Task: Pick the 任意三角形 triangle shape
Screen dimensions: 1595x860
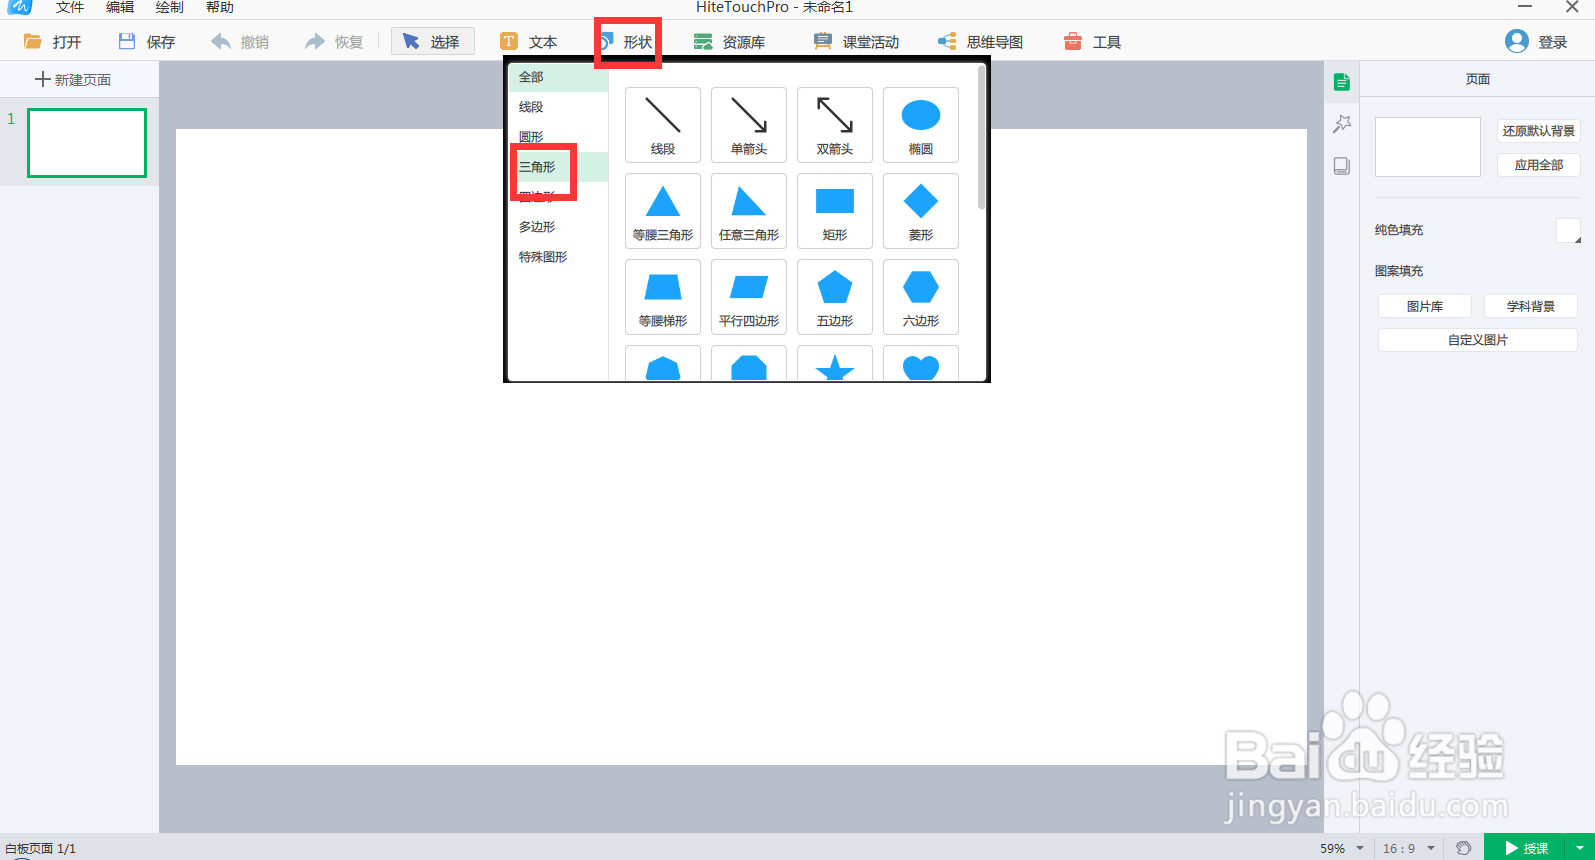Action: [x=749, y=211]
